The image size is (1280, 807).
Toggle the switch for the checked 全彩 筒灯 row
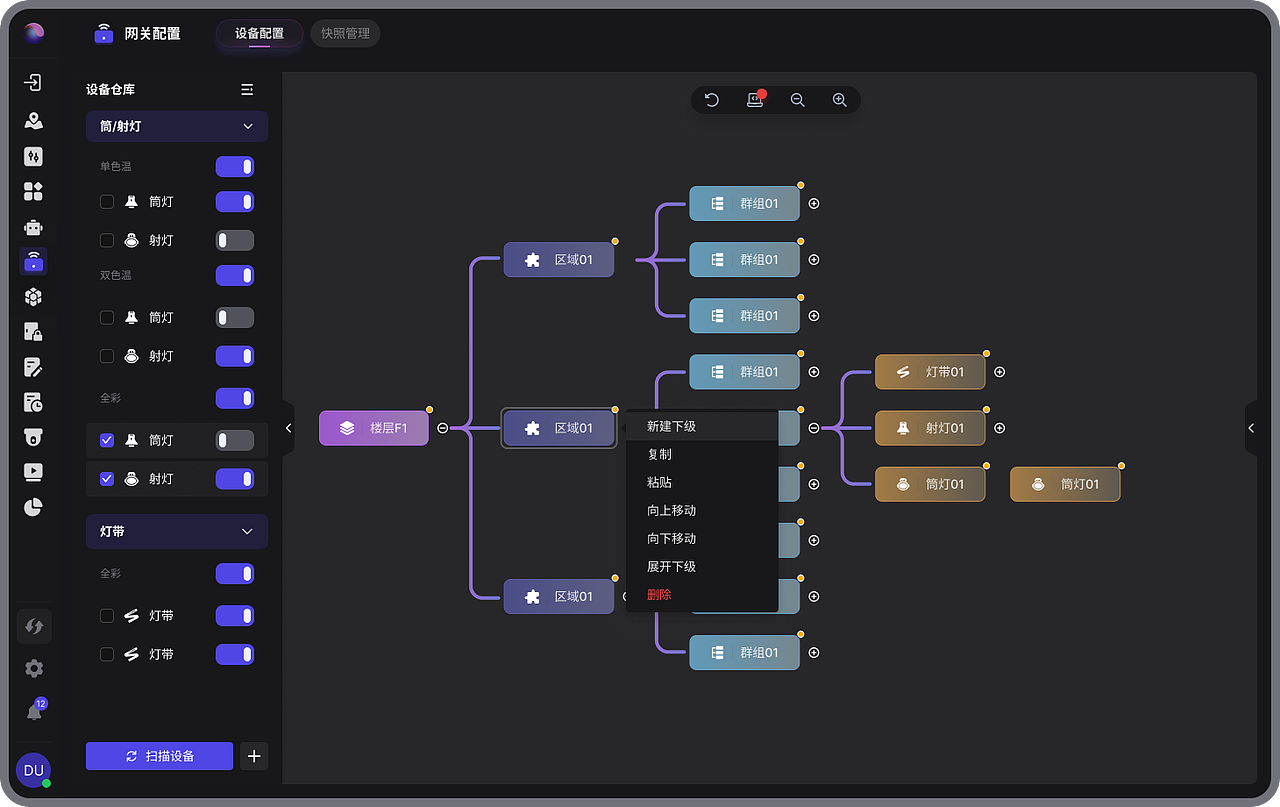coord(235,440)
